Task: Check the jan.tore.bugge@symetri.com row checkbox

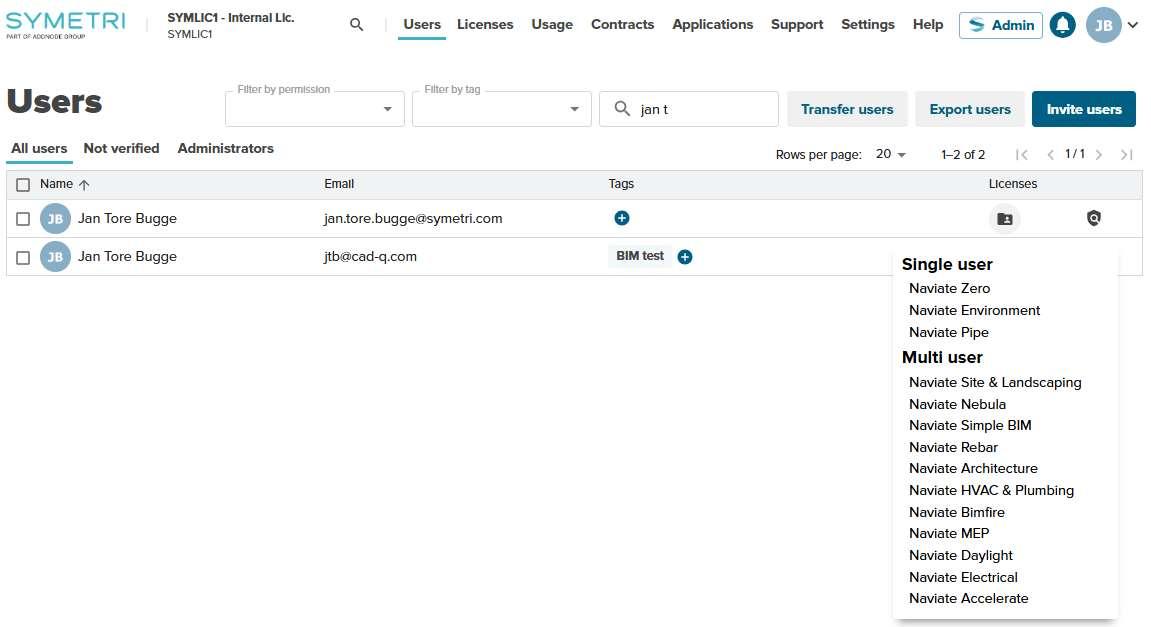Action: click(x=23, y=219)
